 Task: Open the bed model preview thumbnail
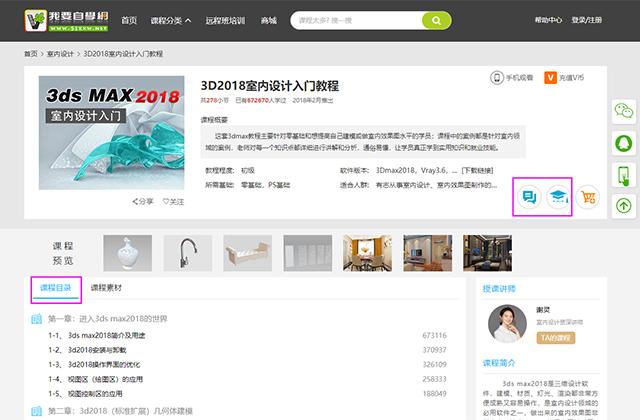pos(248,253)
